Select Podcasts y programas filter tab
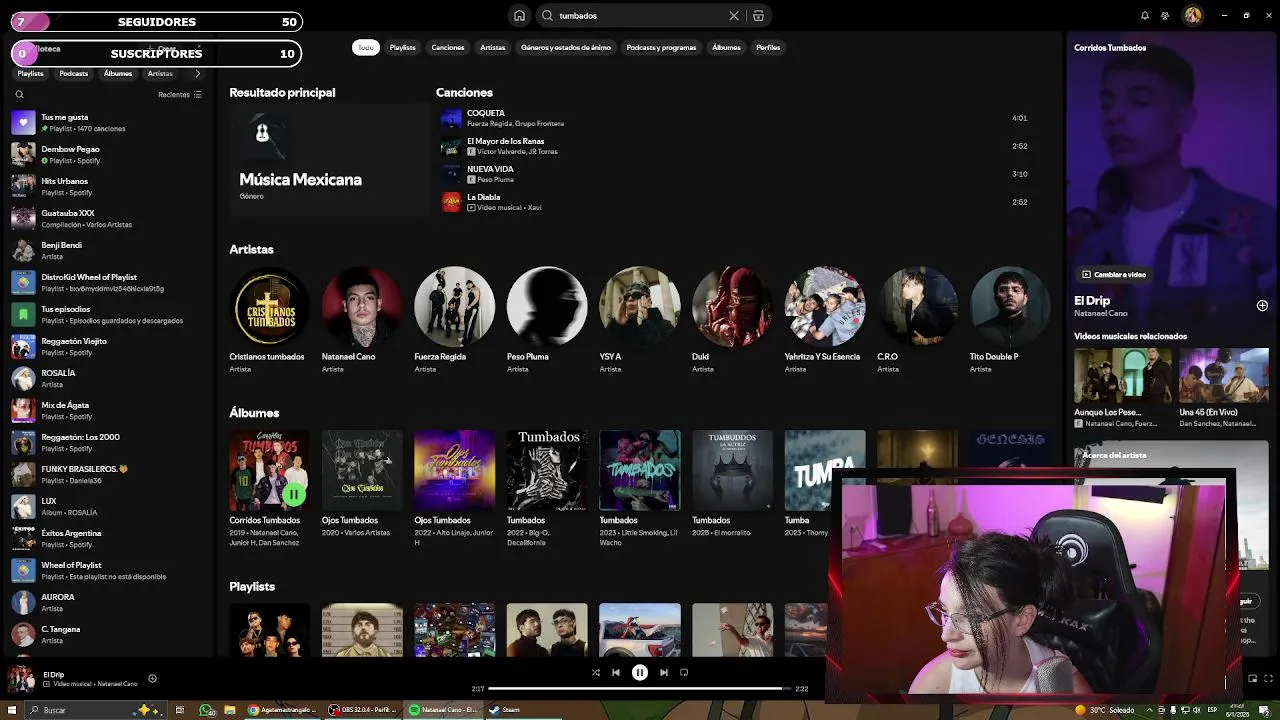1280x720 pixels. coord(661,47)
